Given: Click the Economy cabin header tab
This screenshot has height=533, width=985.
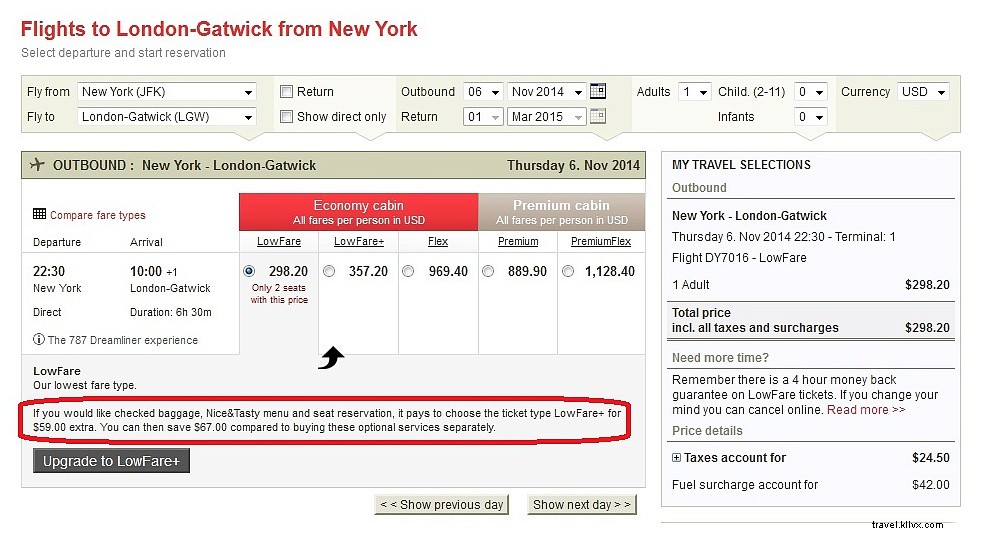Looking at the screenshot, I should click(x=358, y=212).
